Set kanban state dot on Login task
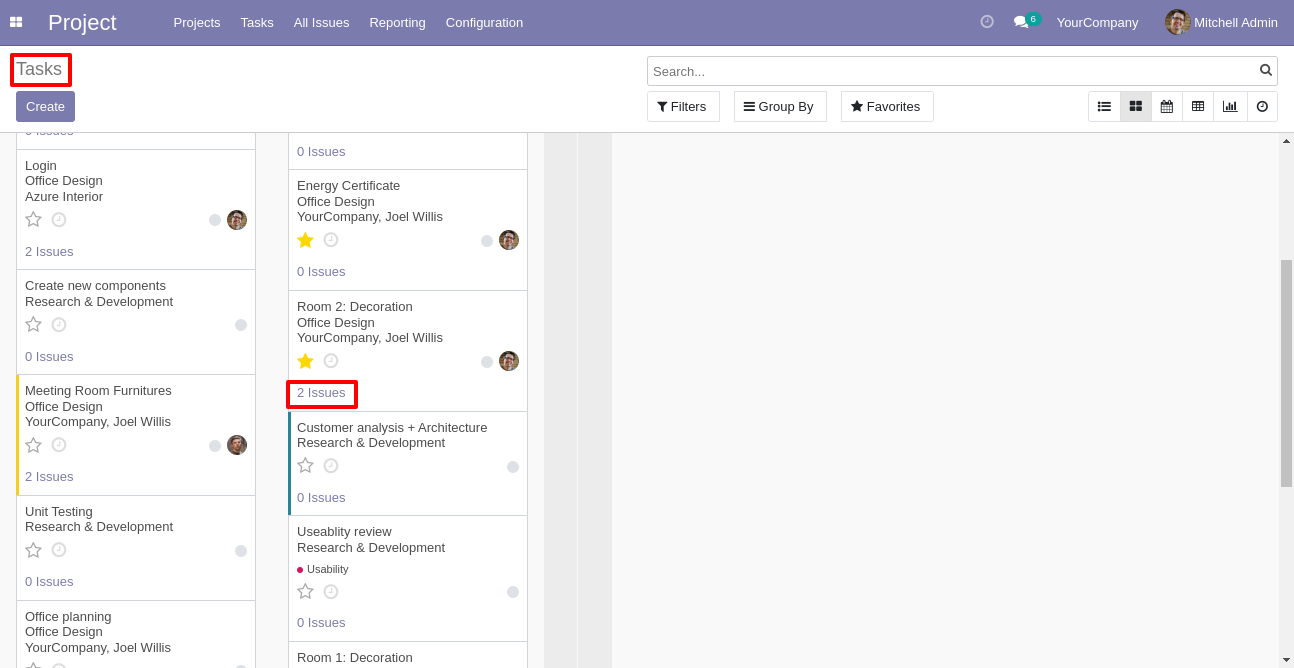This screenshot has height=668, width=1294. 215,220
